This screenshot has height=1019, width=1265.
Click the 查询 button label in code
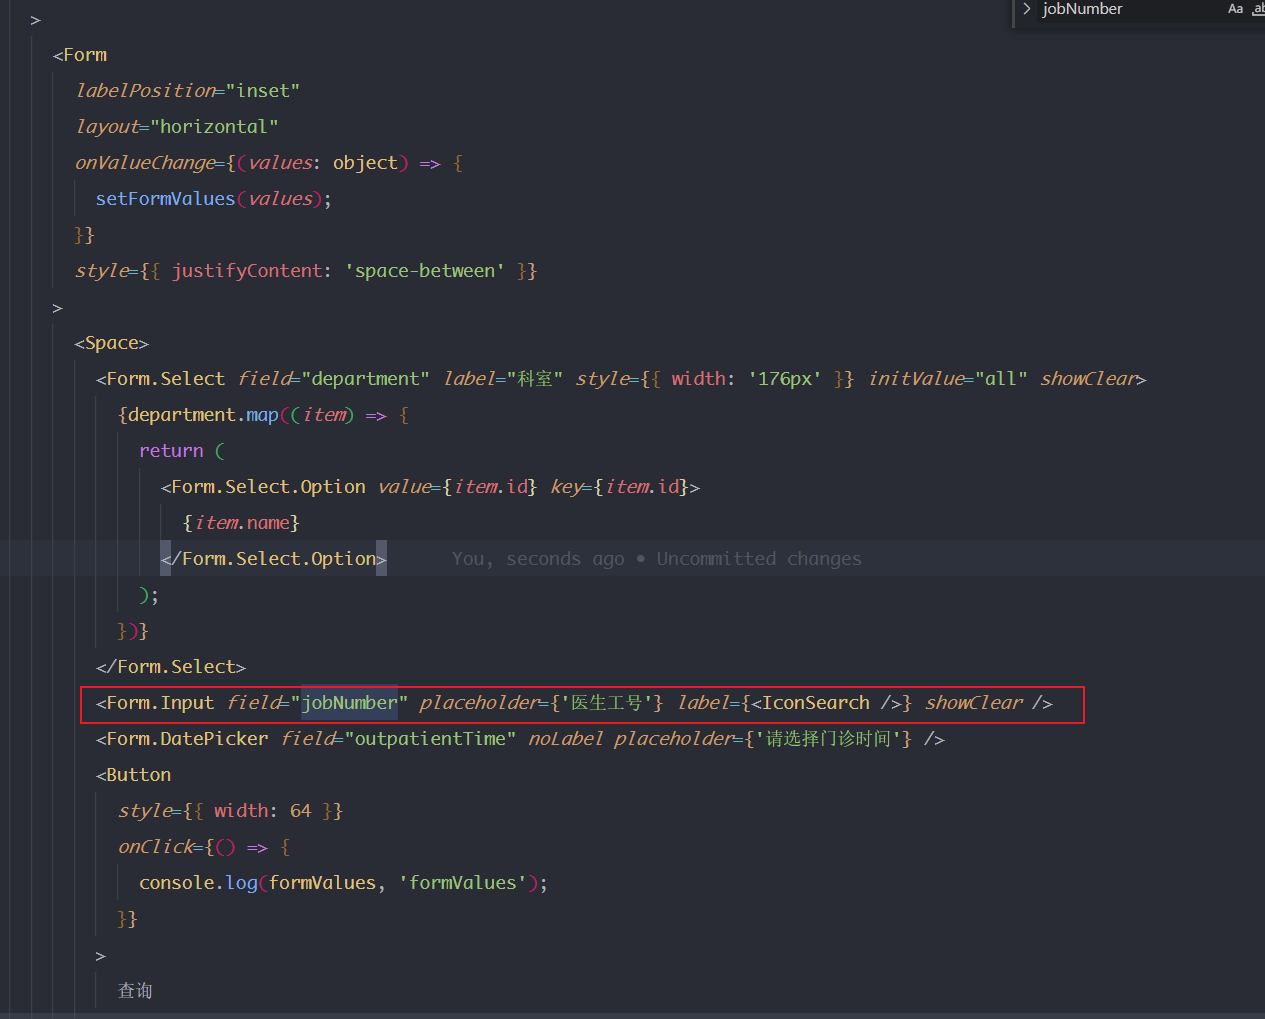pyautogui.click(x=134, y=990)
